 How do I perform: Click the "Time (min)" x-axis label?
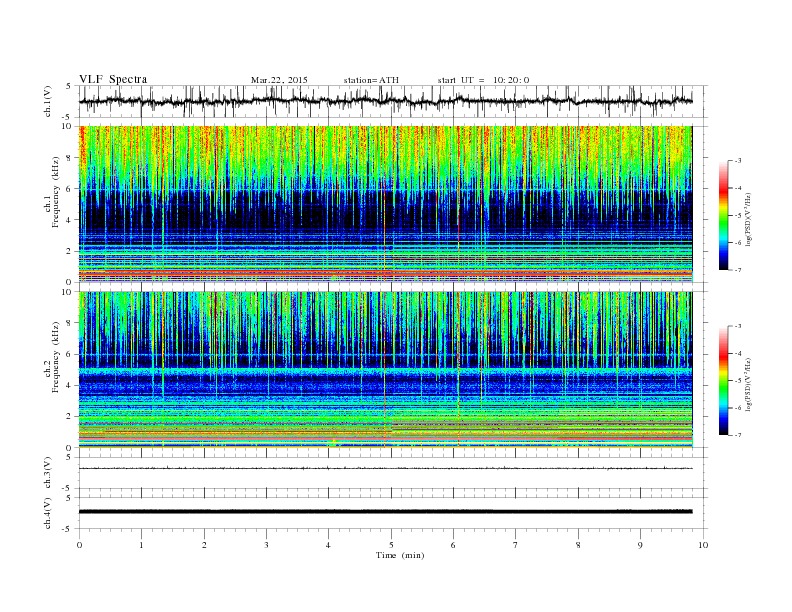[x=400, y=555]
